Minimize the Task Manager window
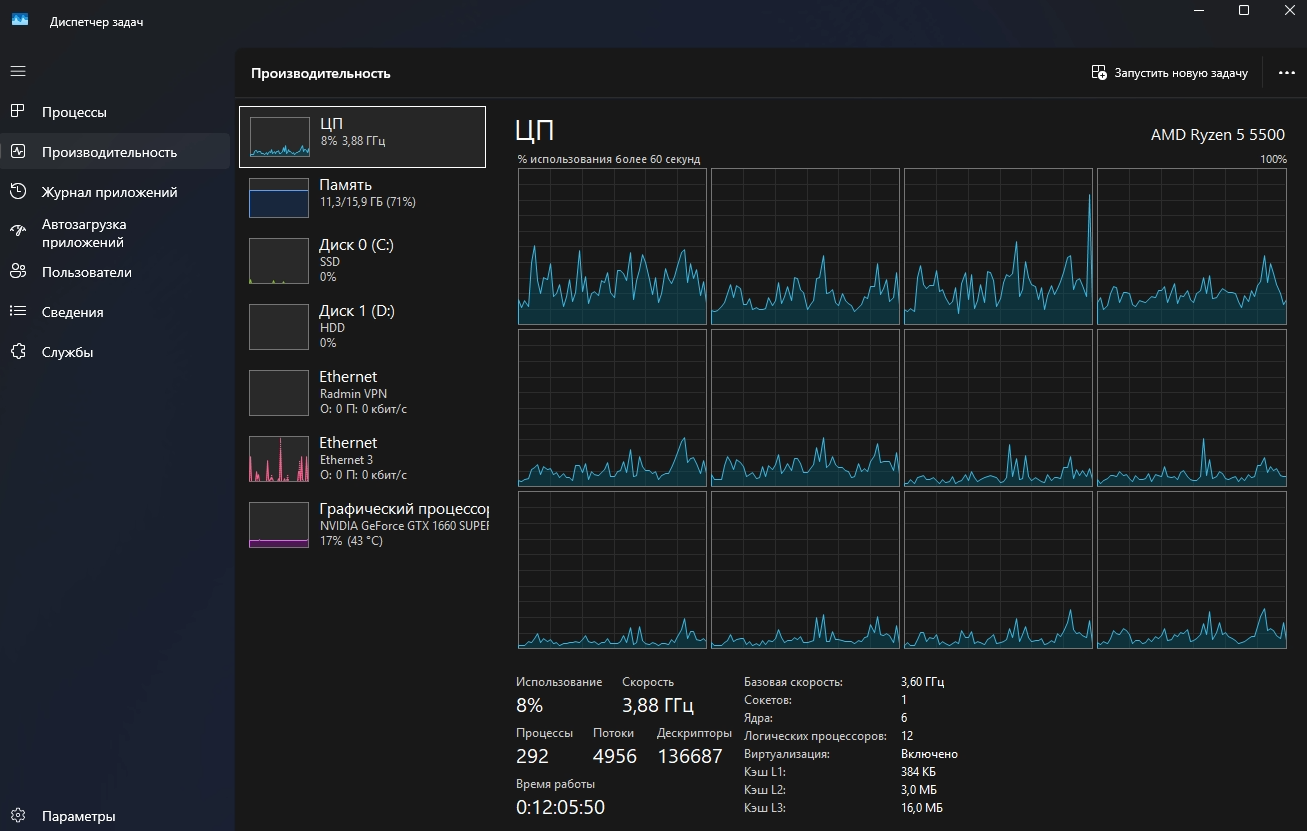The image size is (1307, 831). [1199, 10]
